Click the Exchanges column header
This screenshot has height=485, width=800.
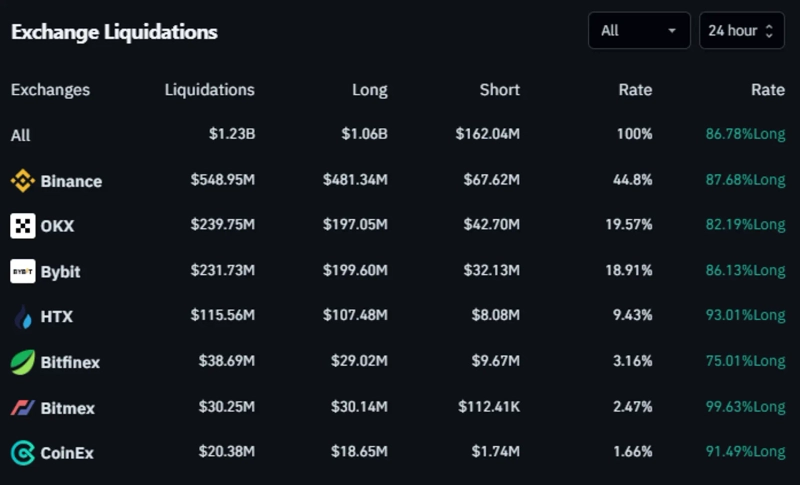point(50,90)
